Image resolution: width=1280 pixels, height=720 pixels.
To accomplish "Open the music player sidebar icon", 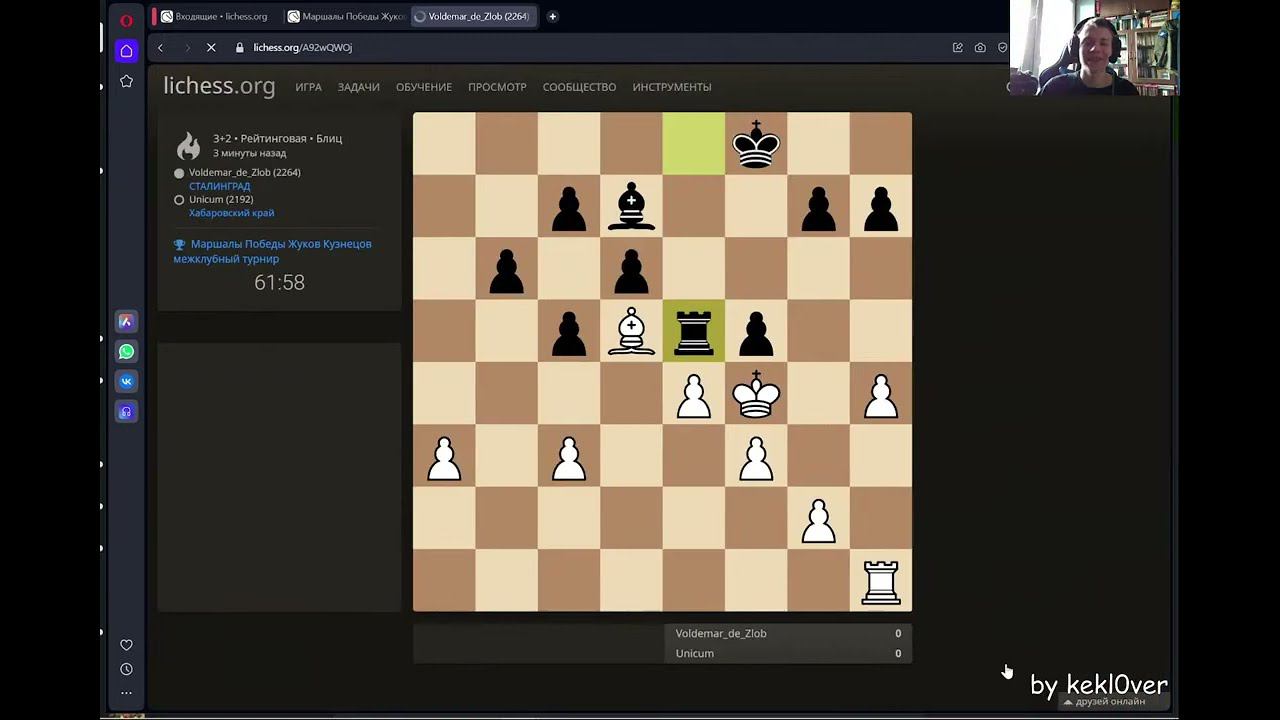I will tap(126, 411).
